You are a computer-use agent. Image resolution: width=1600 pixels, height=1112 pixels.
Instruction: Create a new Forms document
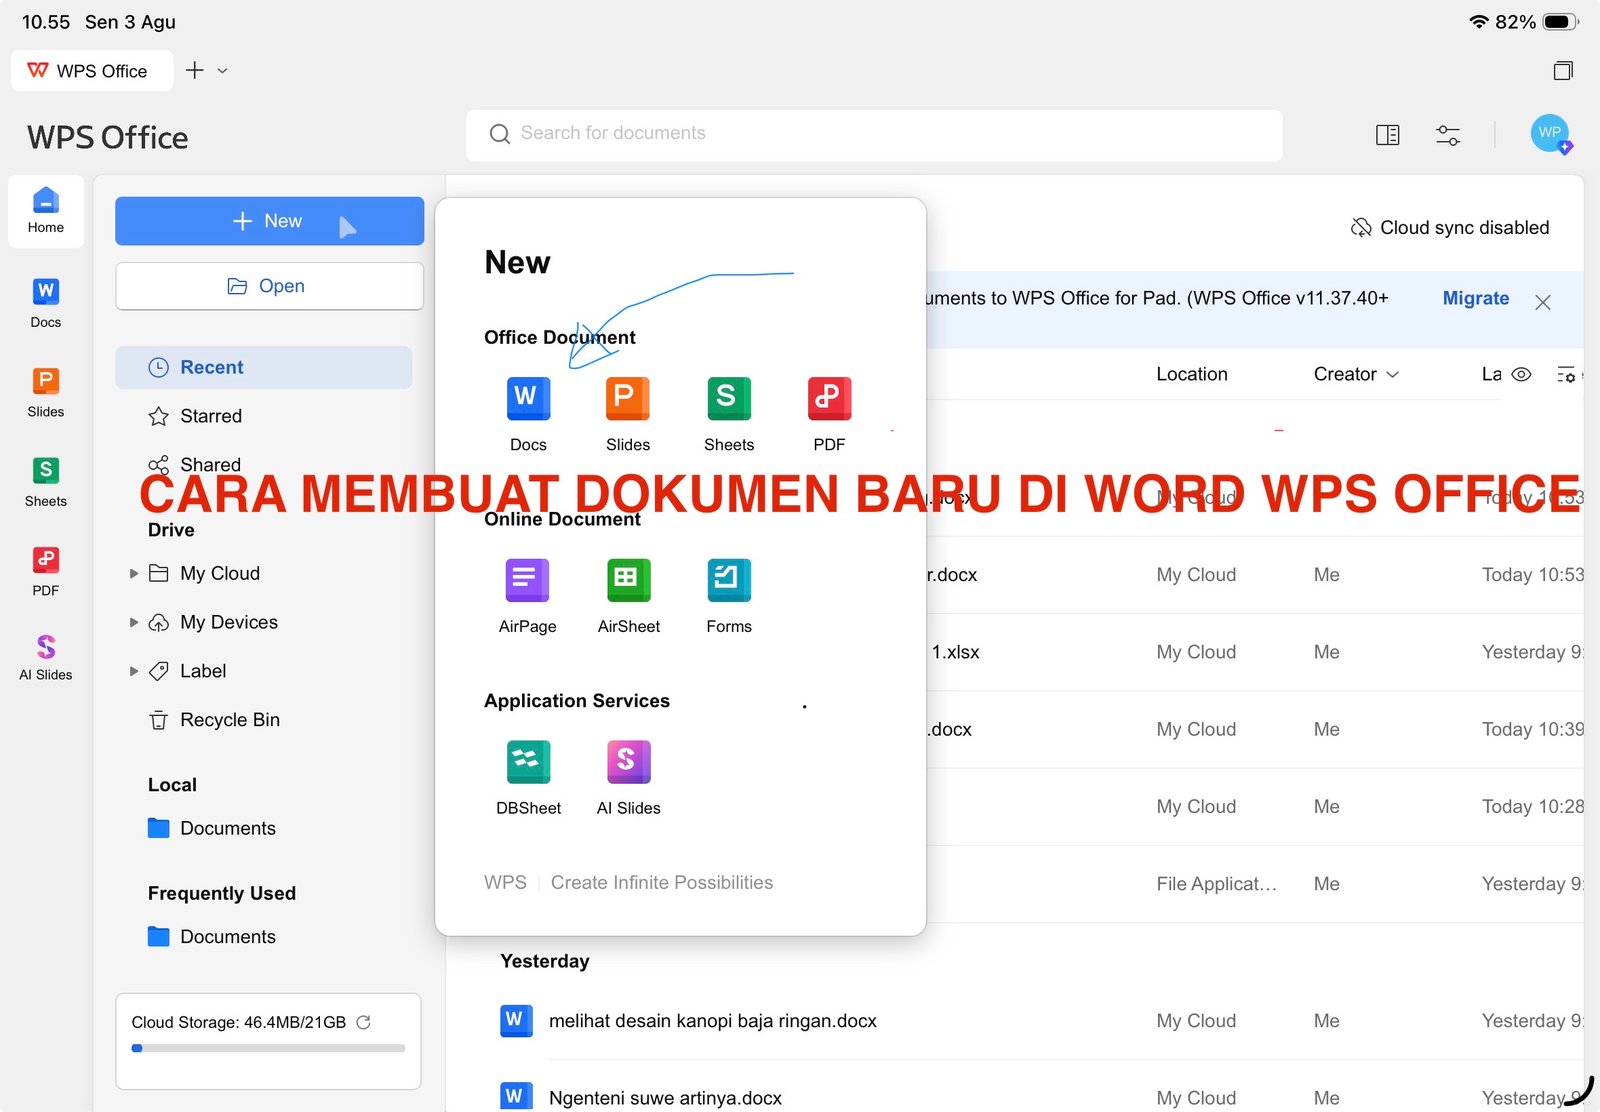tap(729, 597)
